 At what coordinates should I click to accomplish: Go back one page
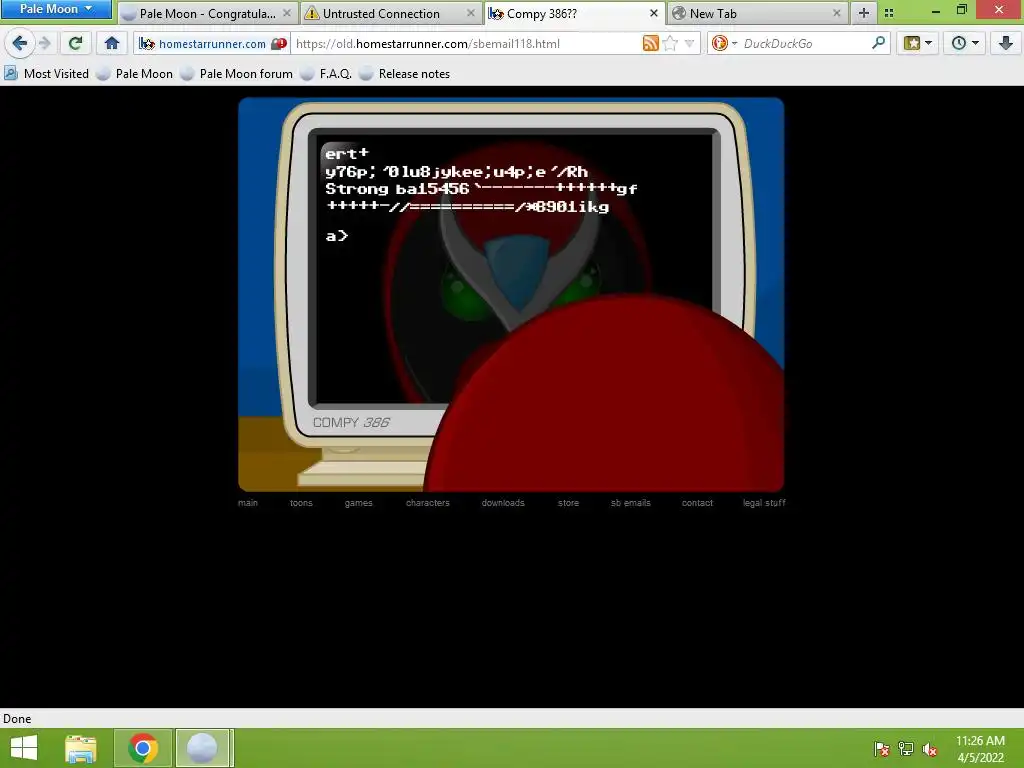pos(20,44)
